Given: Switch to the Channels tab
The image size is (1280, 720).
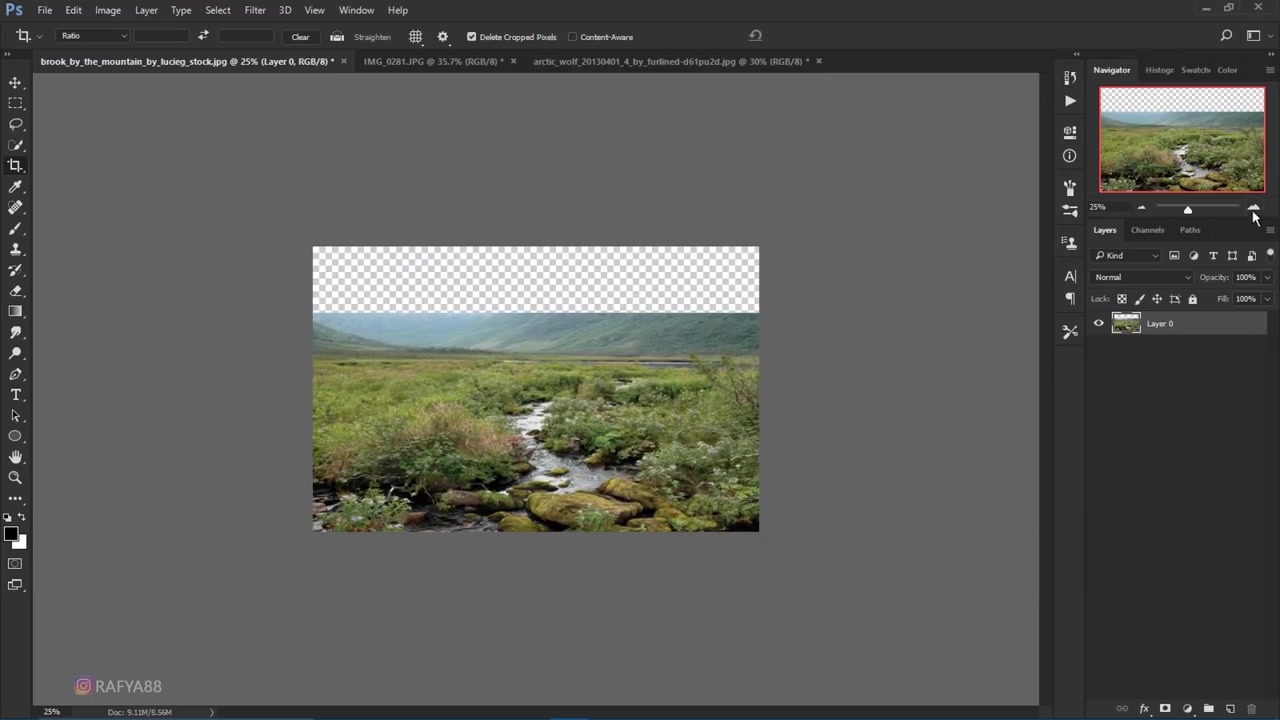Looking at the screenshot, I should pyautogui.click(x=1147, y=229).
